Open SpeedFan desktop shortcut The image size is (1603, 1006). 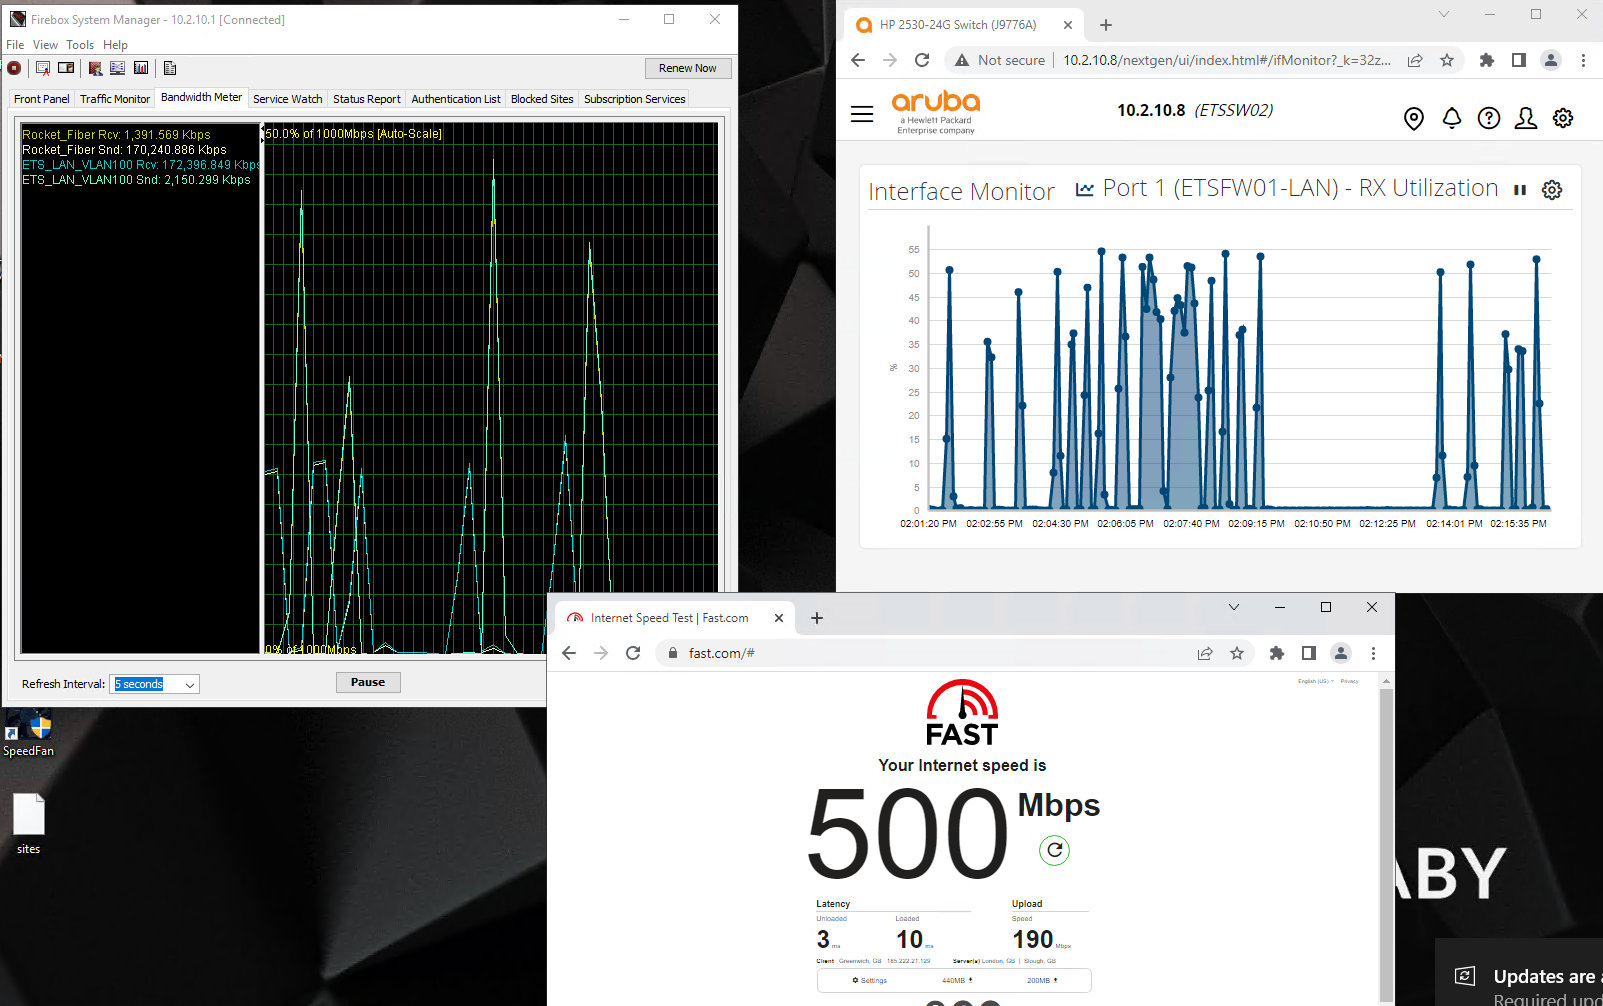tap(28, 734)
